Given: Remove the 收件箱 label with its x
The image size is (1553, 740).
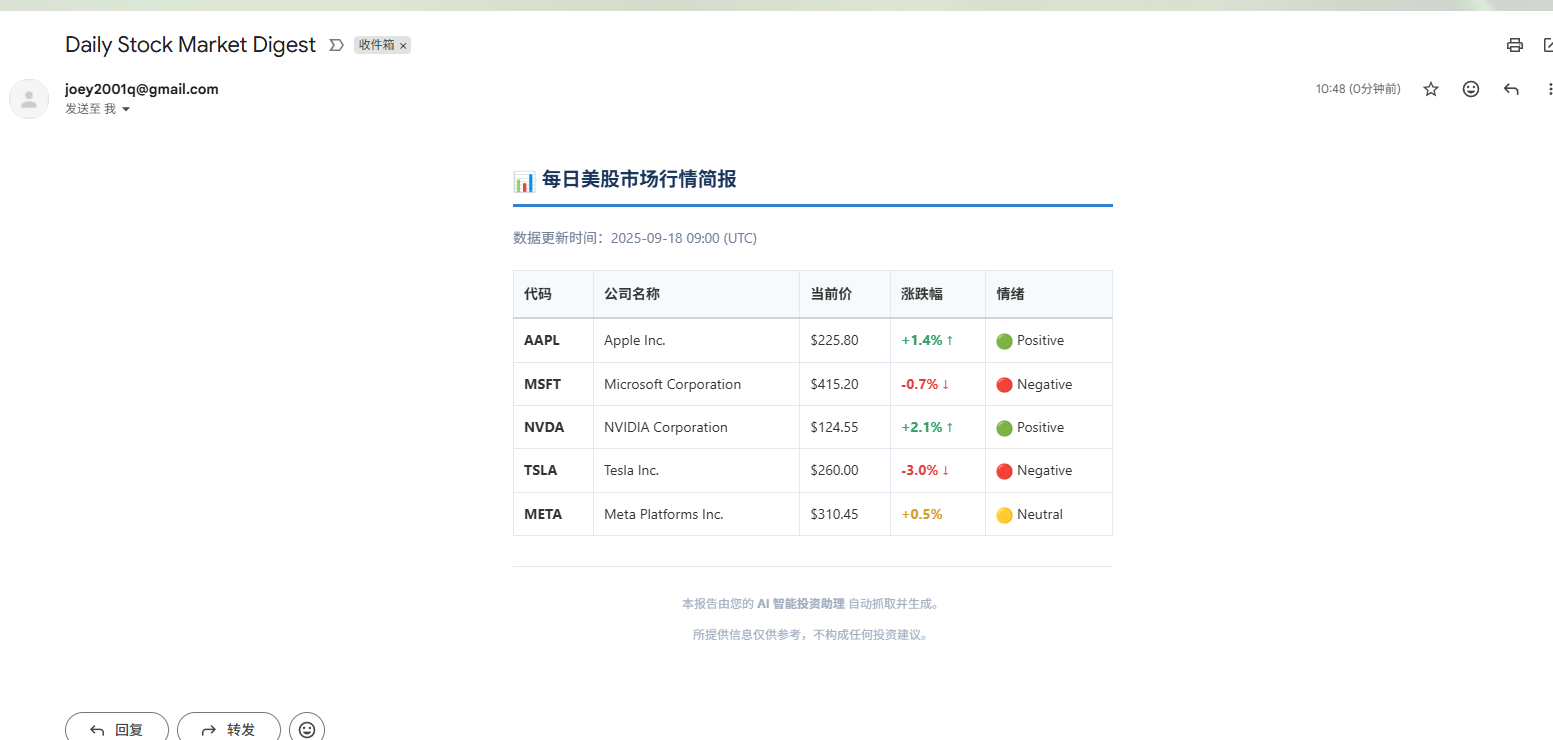Looking at the screenshot, I should coord(403,46).
